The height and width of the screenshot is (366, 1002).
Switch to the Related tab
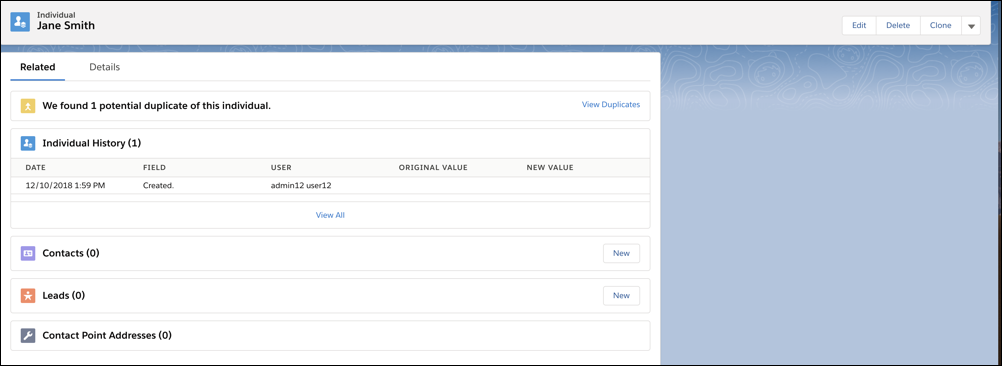(38, 66)
